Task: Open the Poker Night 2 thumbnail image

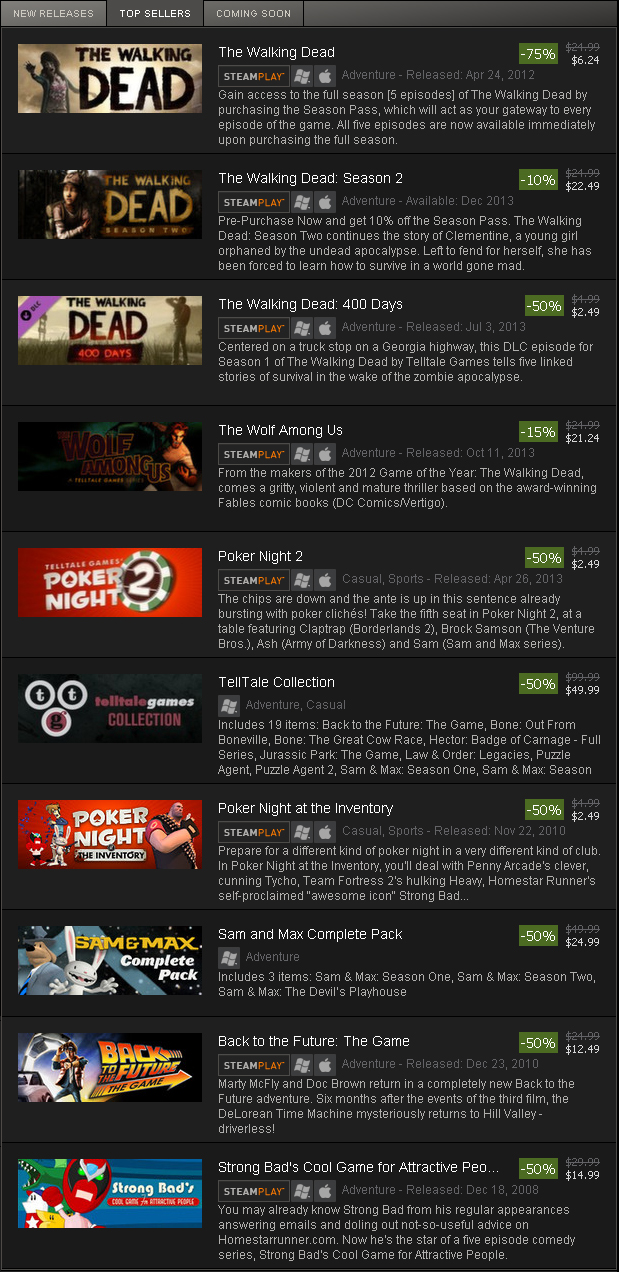Action: [110, 583]
